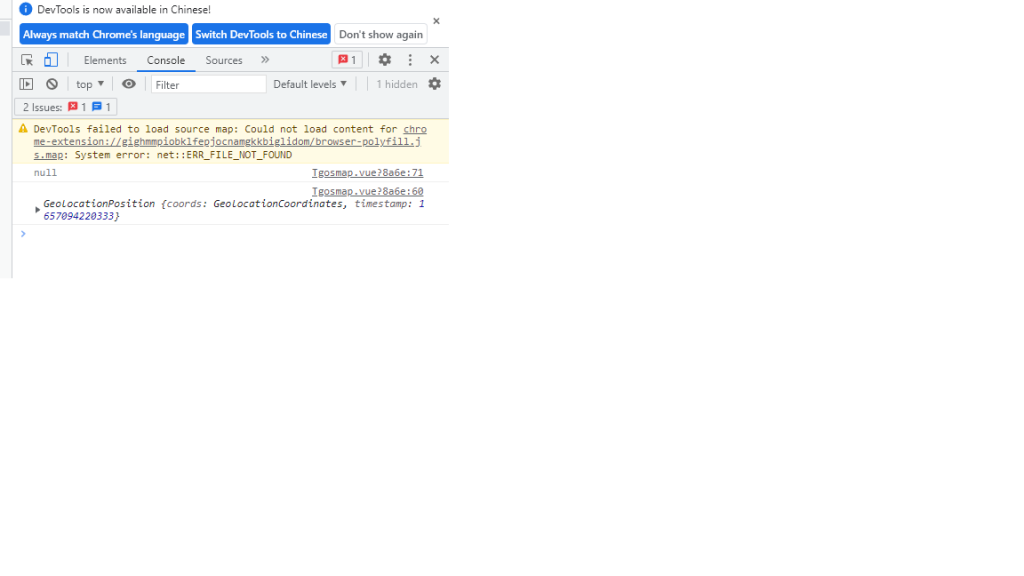Open the red error count badge
Image resolution: width=1024 pixels, height=576 pixels.
coord(347,59)
